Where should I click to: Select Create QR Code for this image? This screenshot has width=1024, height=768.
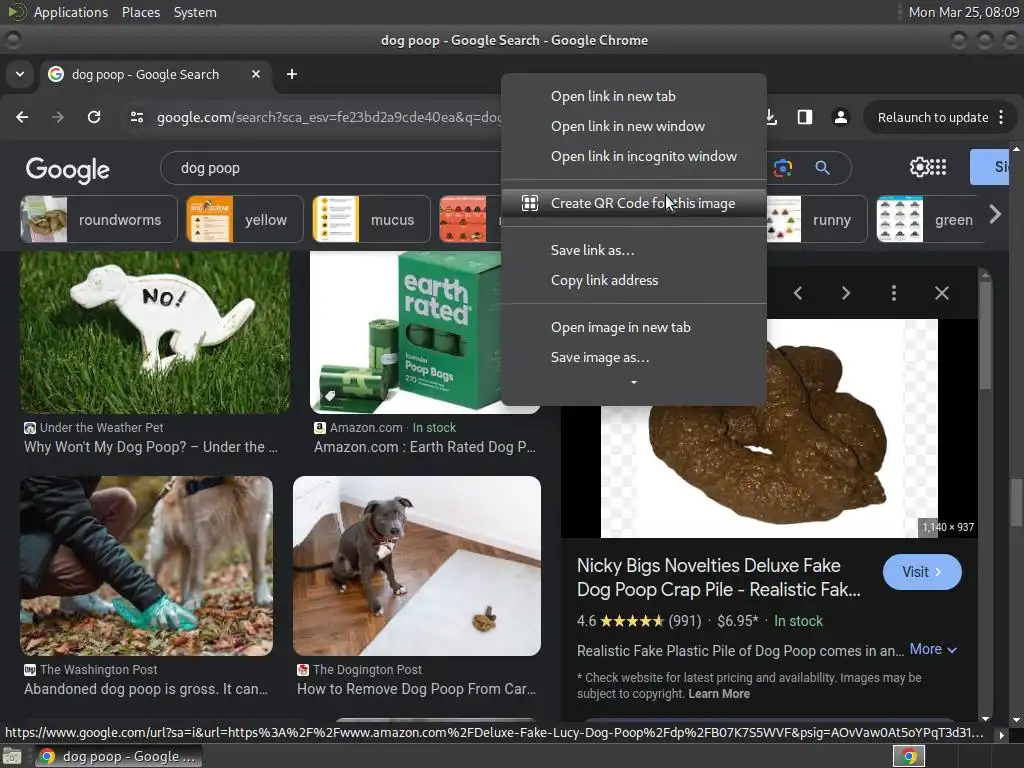633,203
